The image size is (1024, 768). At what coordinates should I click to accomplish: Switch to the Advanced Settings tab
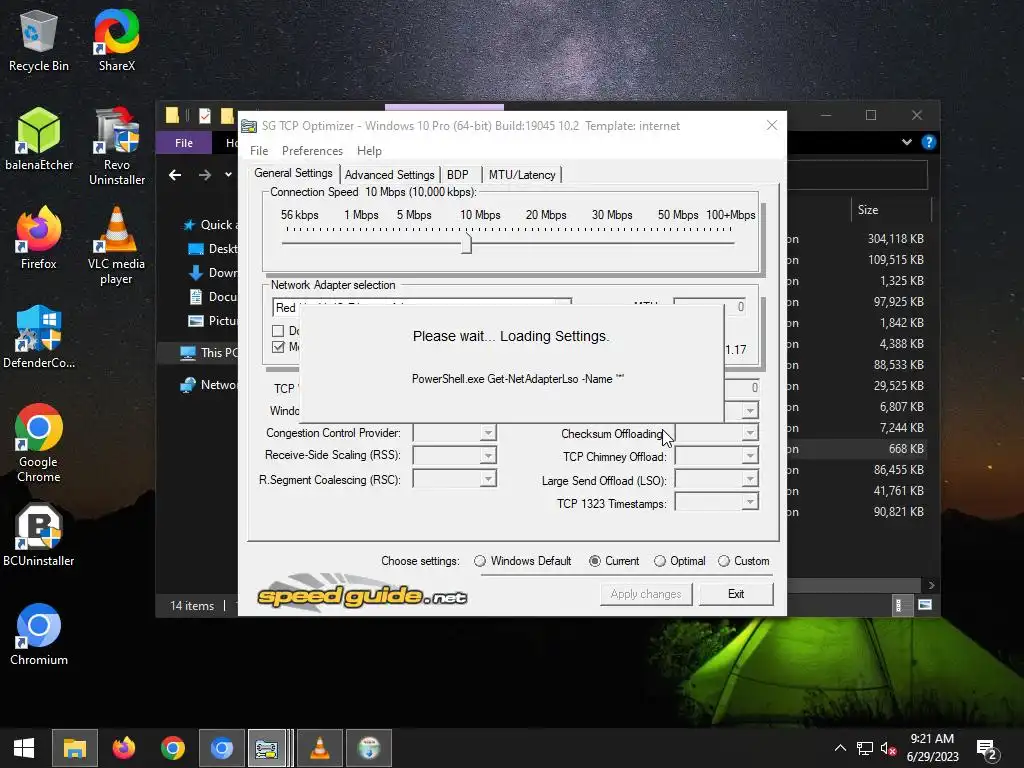pos(389,175)
